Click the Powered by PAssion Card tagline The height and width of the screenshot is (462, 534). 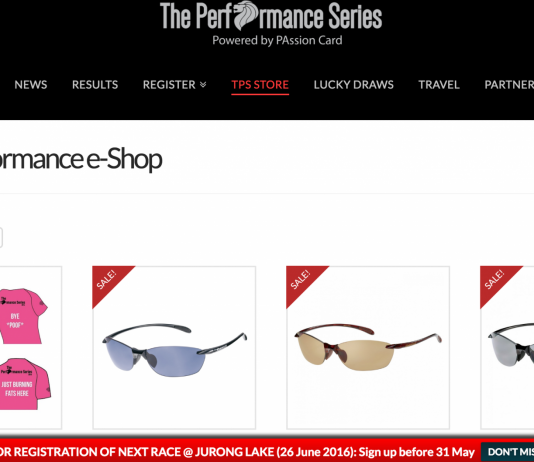(x=277, y=41)
